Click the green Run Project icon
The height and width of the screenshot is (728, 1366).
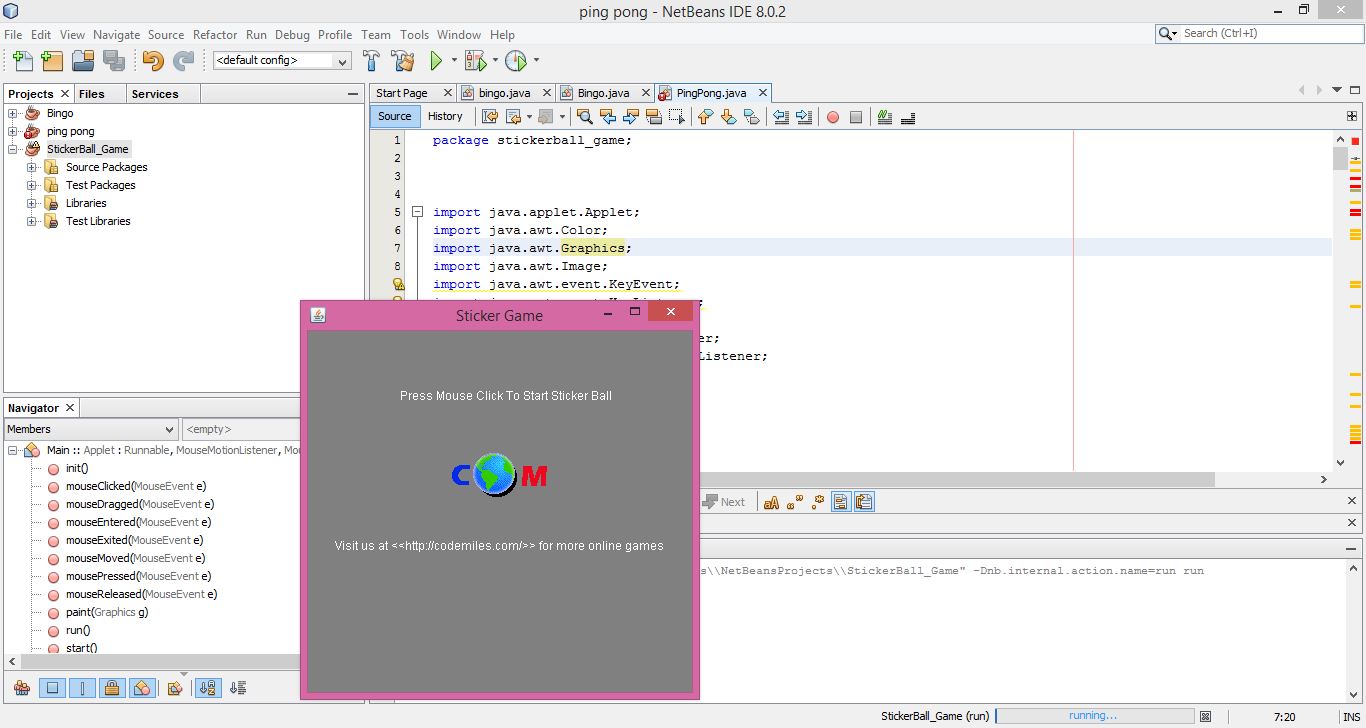436,61
